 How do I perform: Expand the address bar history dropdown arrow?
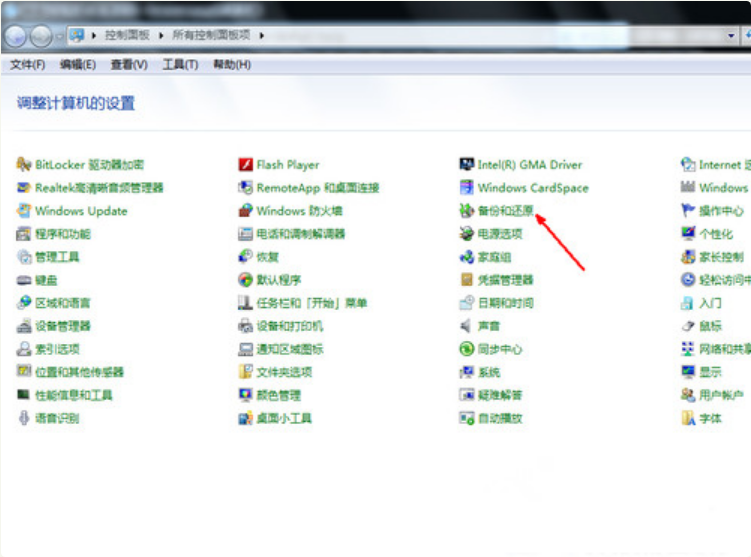tap(731, 35)
